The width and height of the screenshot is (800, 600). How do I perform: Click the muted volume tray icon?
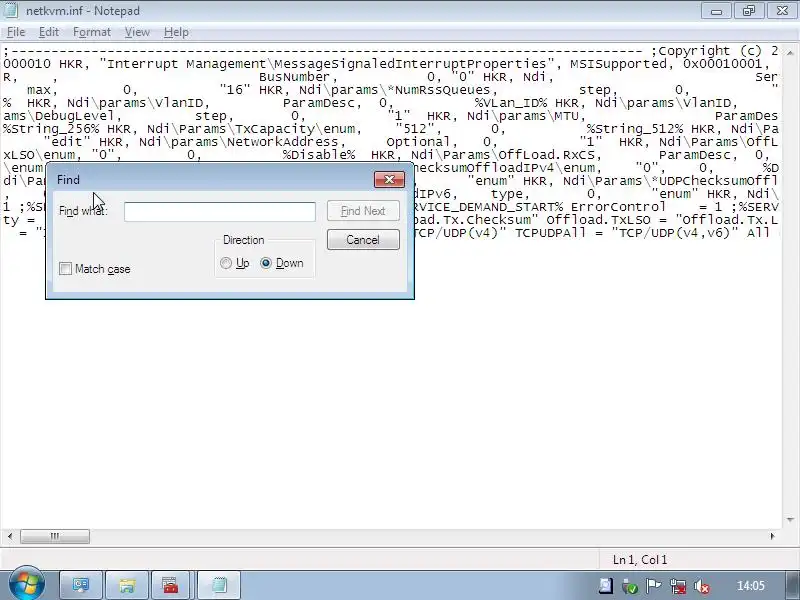point(702,586)
